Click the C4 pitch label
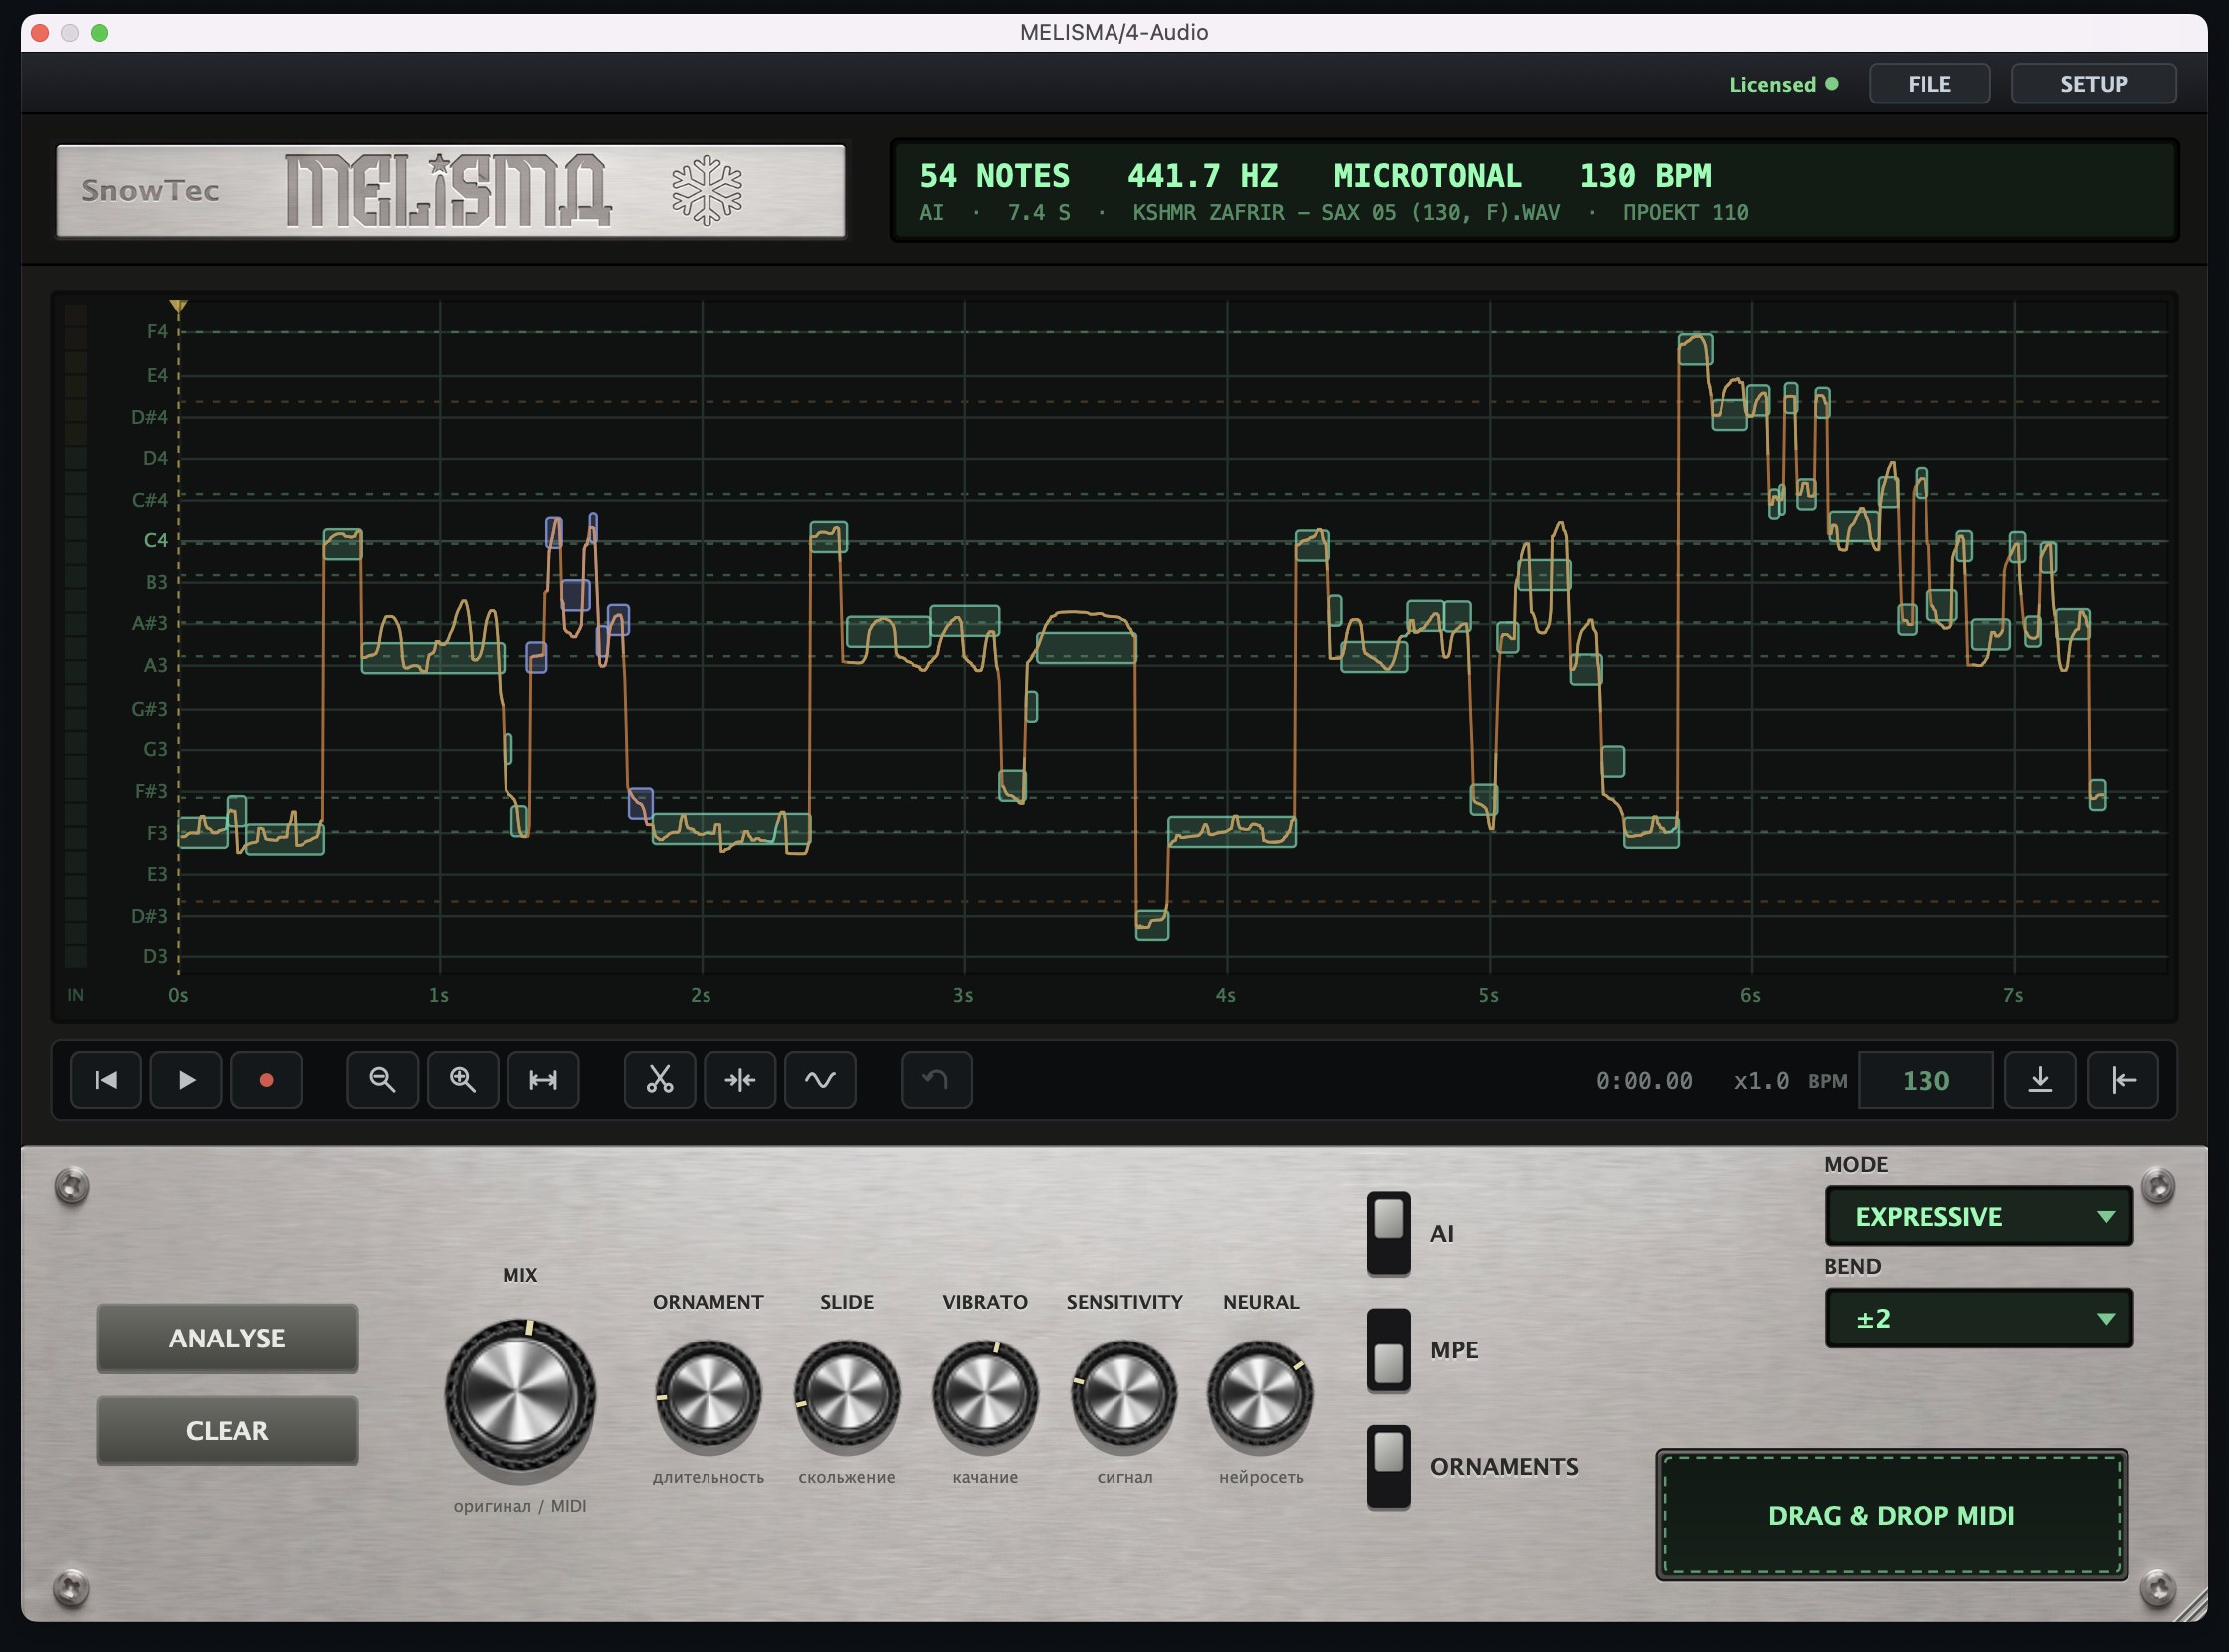The height and width of the screenshot is (1652, 2229). tap(156, 541)
